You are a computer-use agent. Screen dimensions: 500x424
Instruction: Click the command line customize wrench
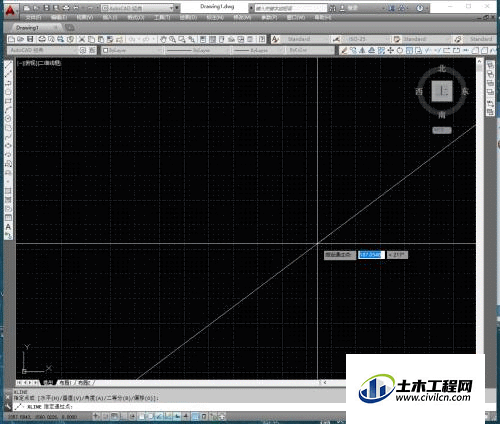tap(8, 407)
